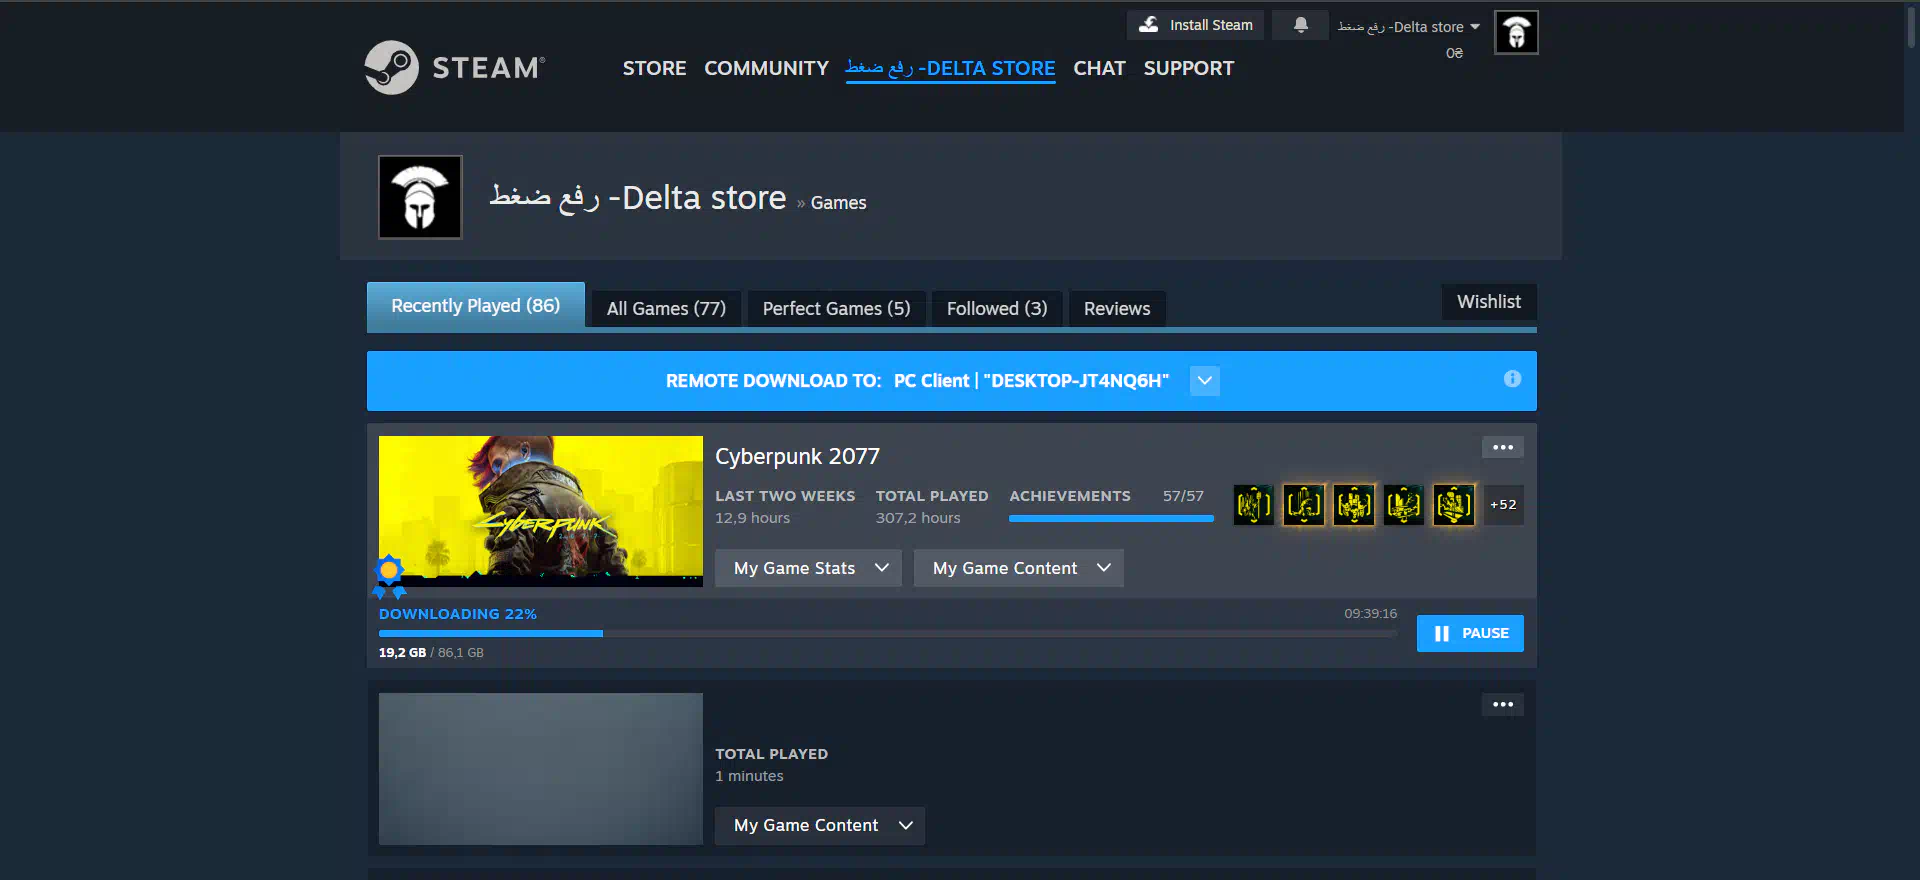Click the profile helmet avatar beside Delta store
The height and width of the screenshot is (880, 1920).
coord(420,197)
